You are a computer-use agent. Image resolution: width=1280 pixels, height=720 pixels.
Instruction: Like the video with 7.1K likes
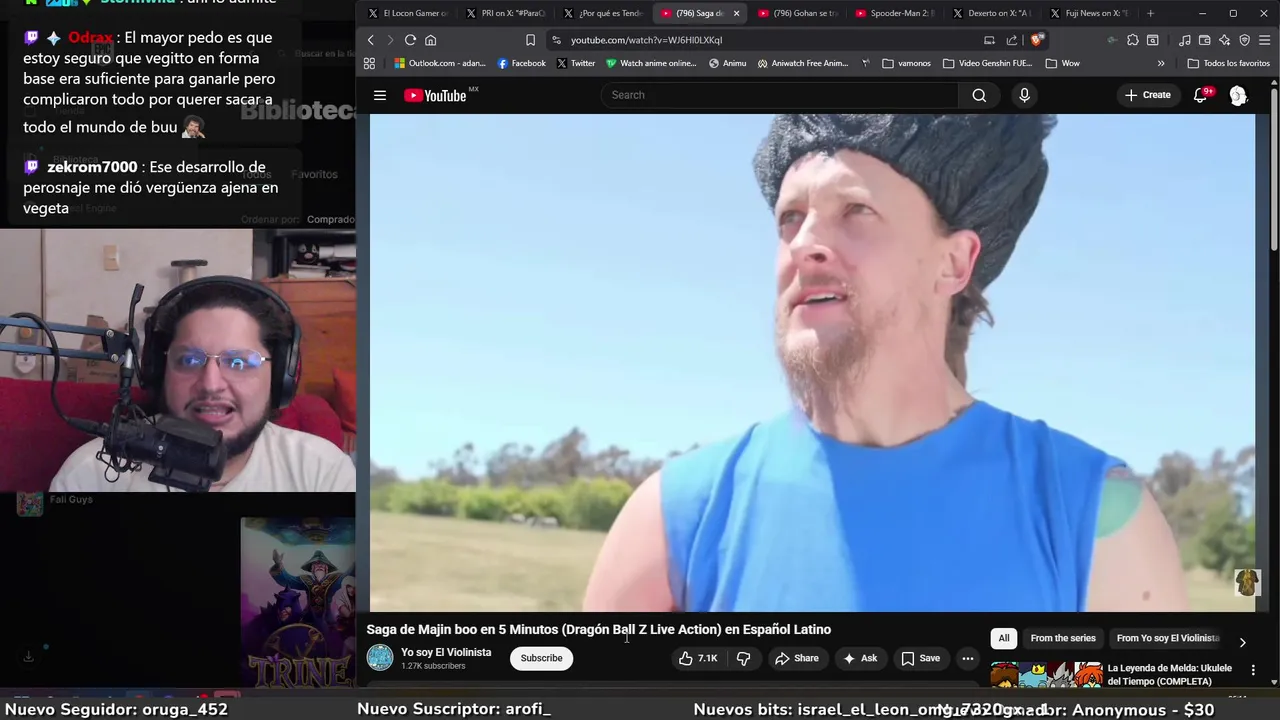pyautogui.click(x=698, y=658)
